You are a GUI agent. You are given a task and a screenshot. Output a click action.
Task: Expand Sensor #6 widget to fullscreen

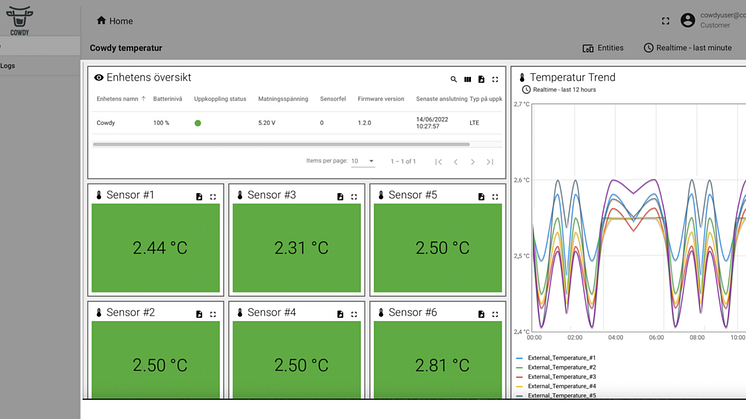[495, 314]
